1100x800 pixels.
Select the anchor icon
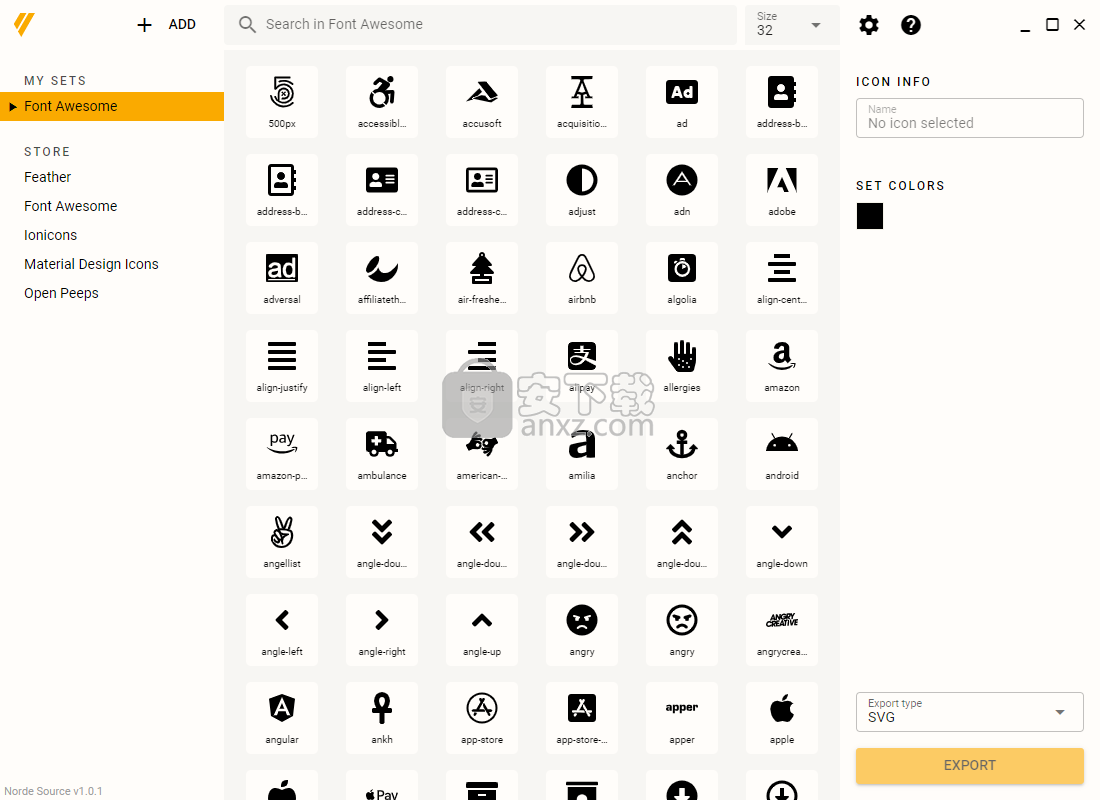tap(682, 454)
